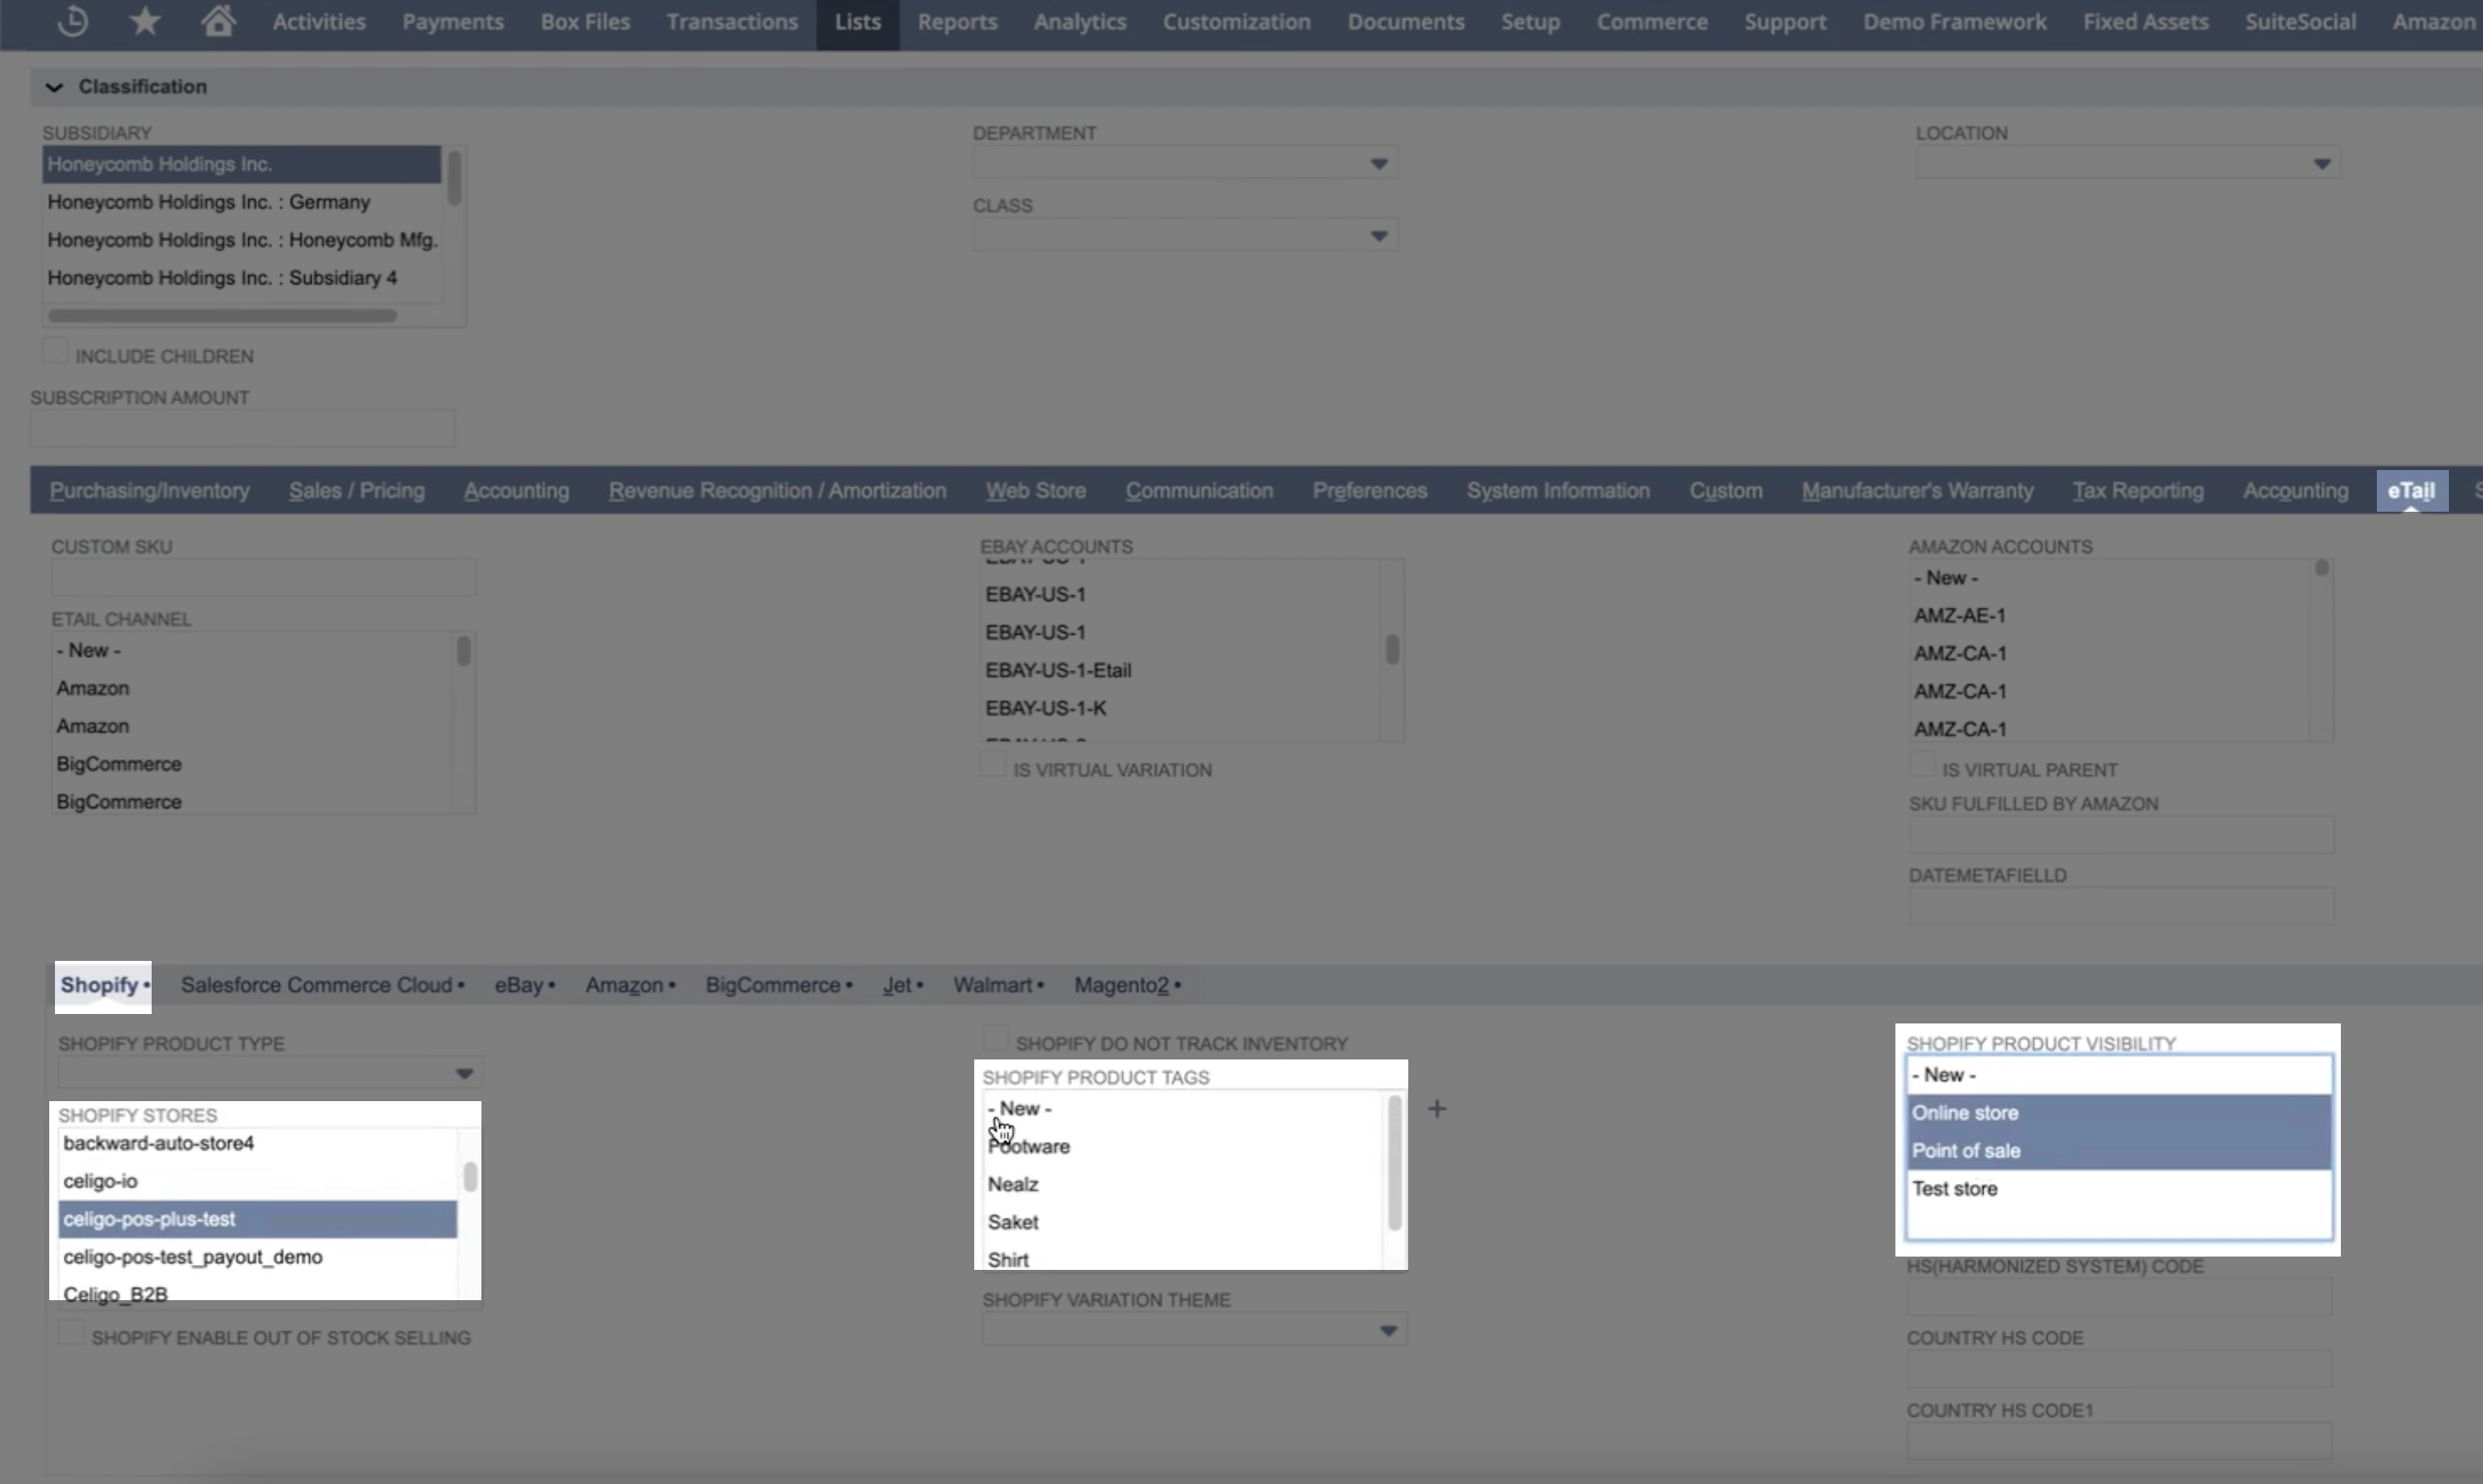Click the SKU Fulfilled By Amazon field
2483x1484 pixels.
pos(2121,834)
